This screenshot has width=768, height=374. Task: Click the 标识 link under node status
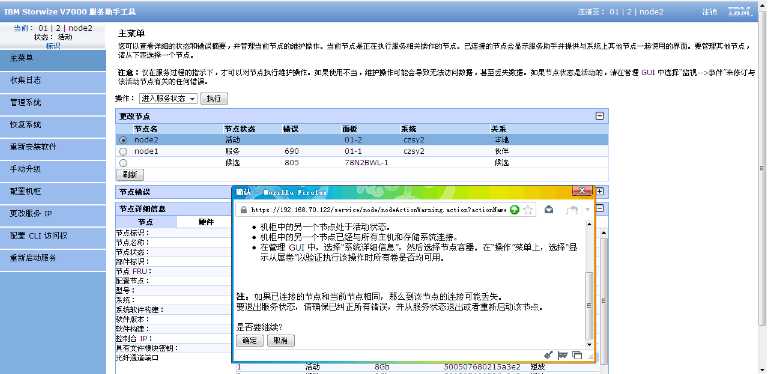[x=52, y=45]
